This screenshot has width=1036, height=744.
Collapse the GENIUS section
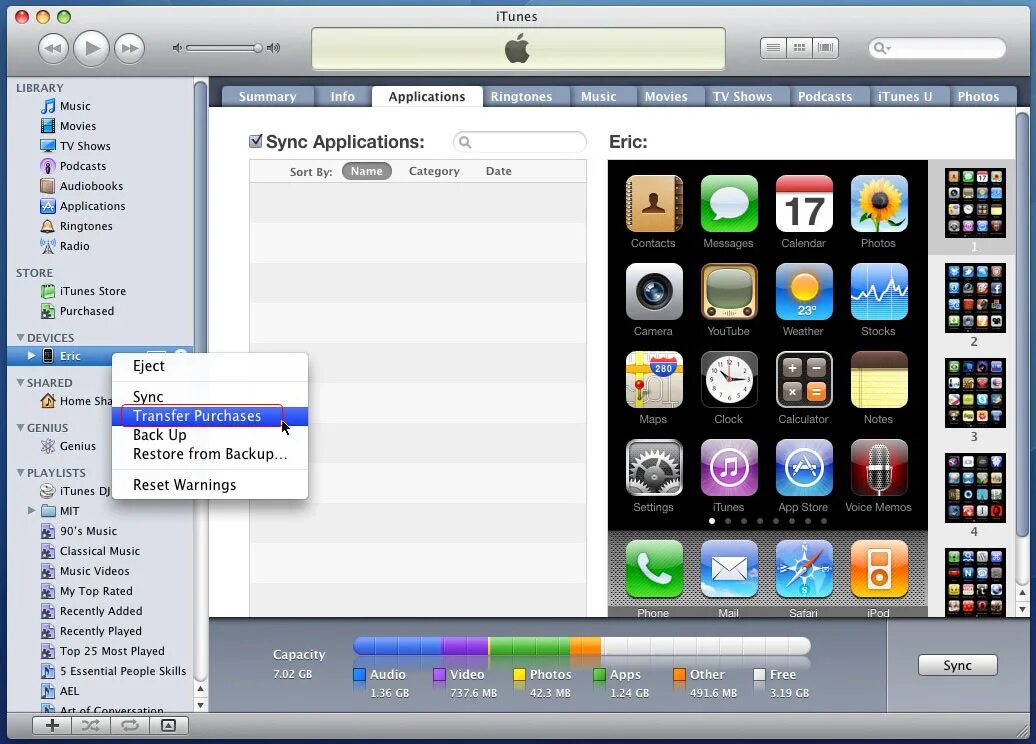20,428
